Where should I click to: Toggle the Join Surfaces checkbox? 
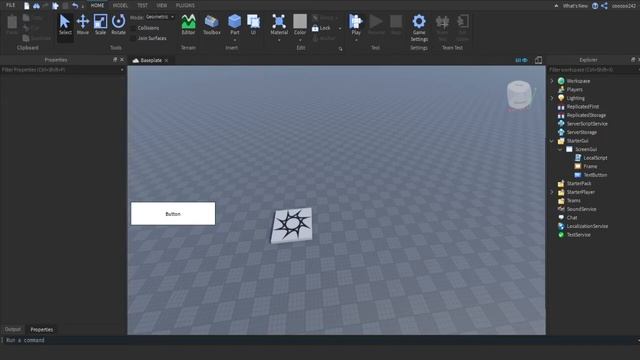pos(133,38)
